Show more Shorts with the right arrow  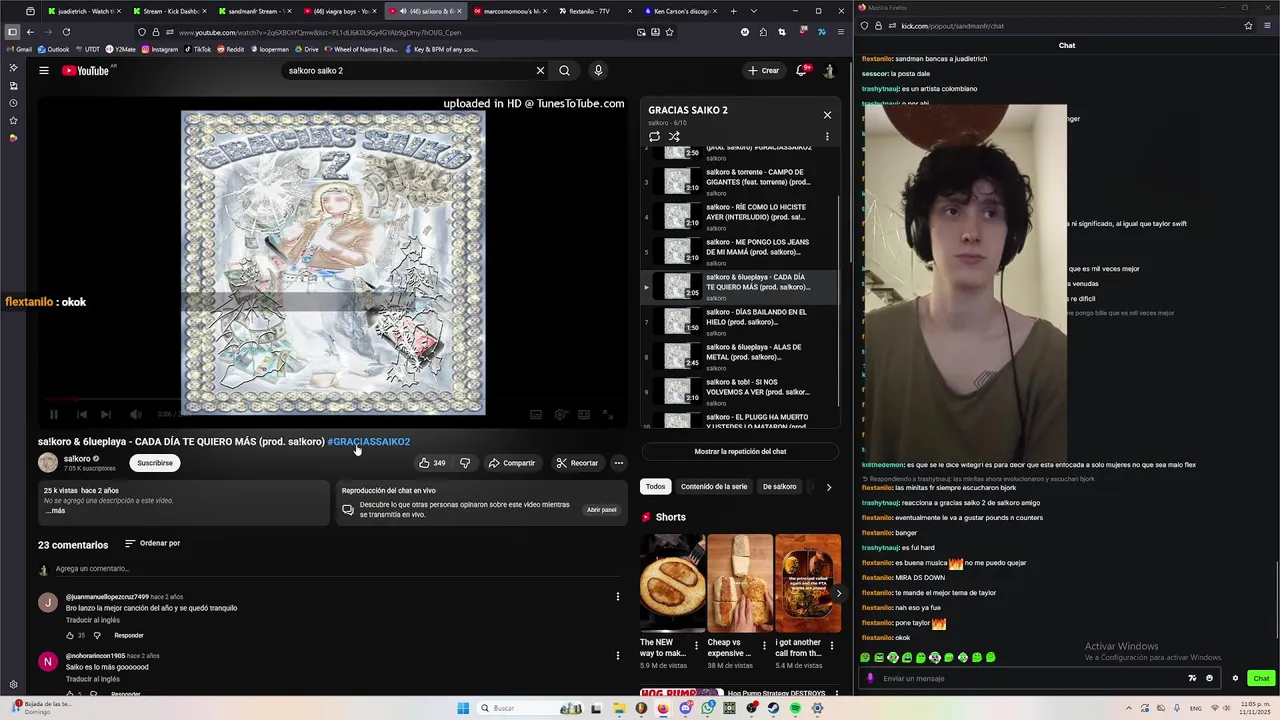point(838,593)
